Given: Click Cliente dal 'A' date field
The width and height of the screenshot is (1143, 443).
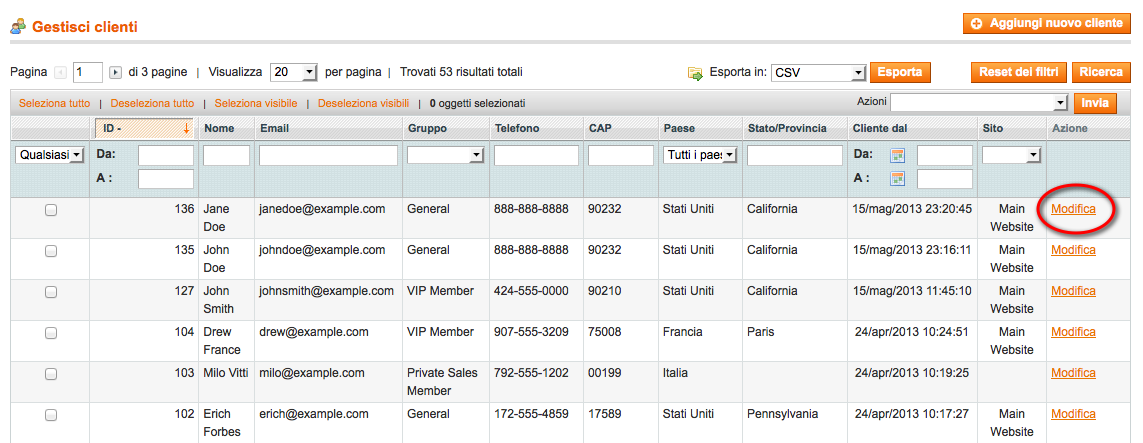Looking at the screenshot, I should [945, 179].
